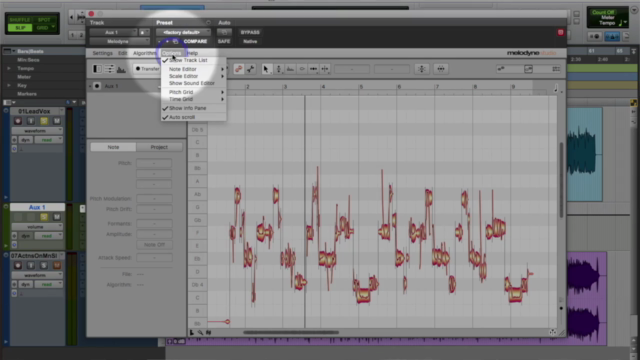Disable the Auto scroll option
Viewport: 640px width, 360px height.
[193, 117]
